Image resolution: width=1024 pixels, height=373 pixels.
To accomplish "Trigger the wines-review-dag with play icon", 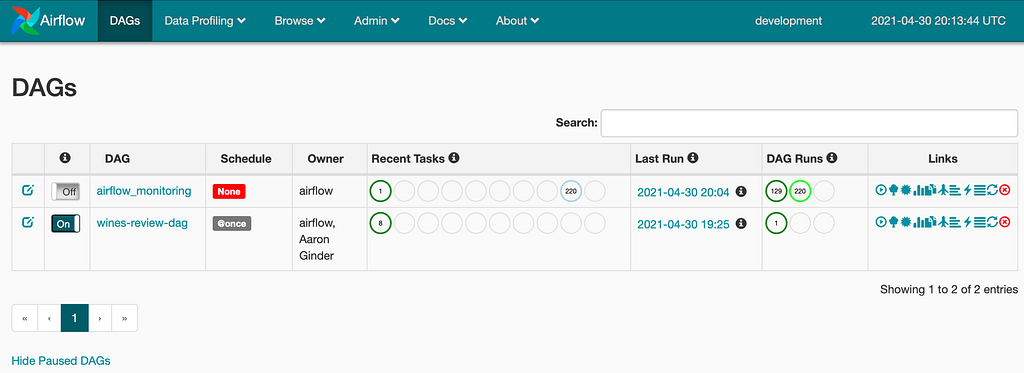I will 881,221.
